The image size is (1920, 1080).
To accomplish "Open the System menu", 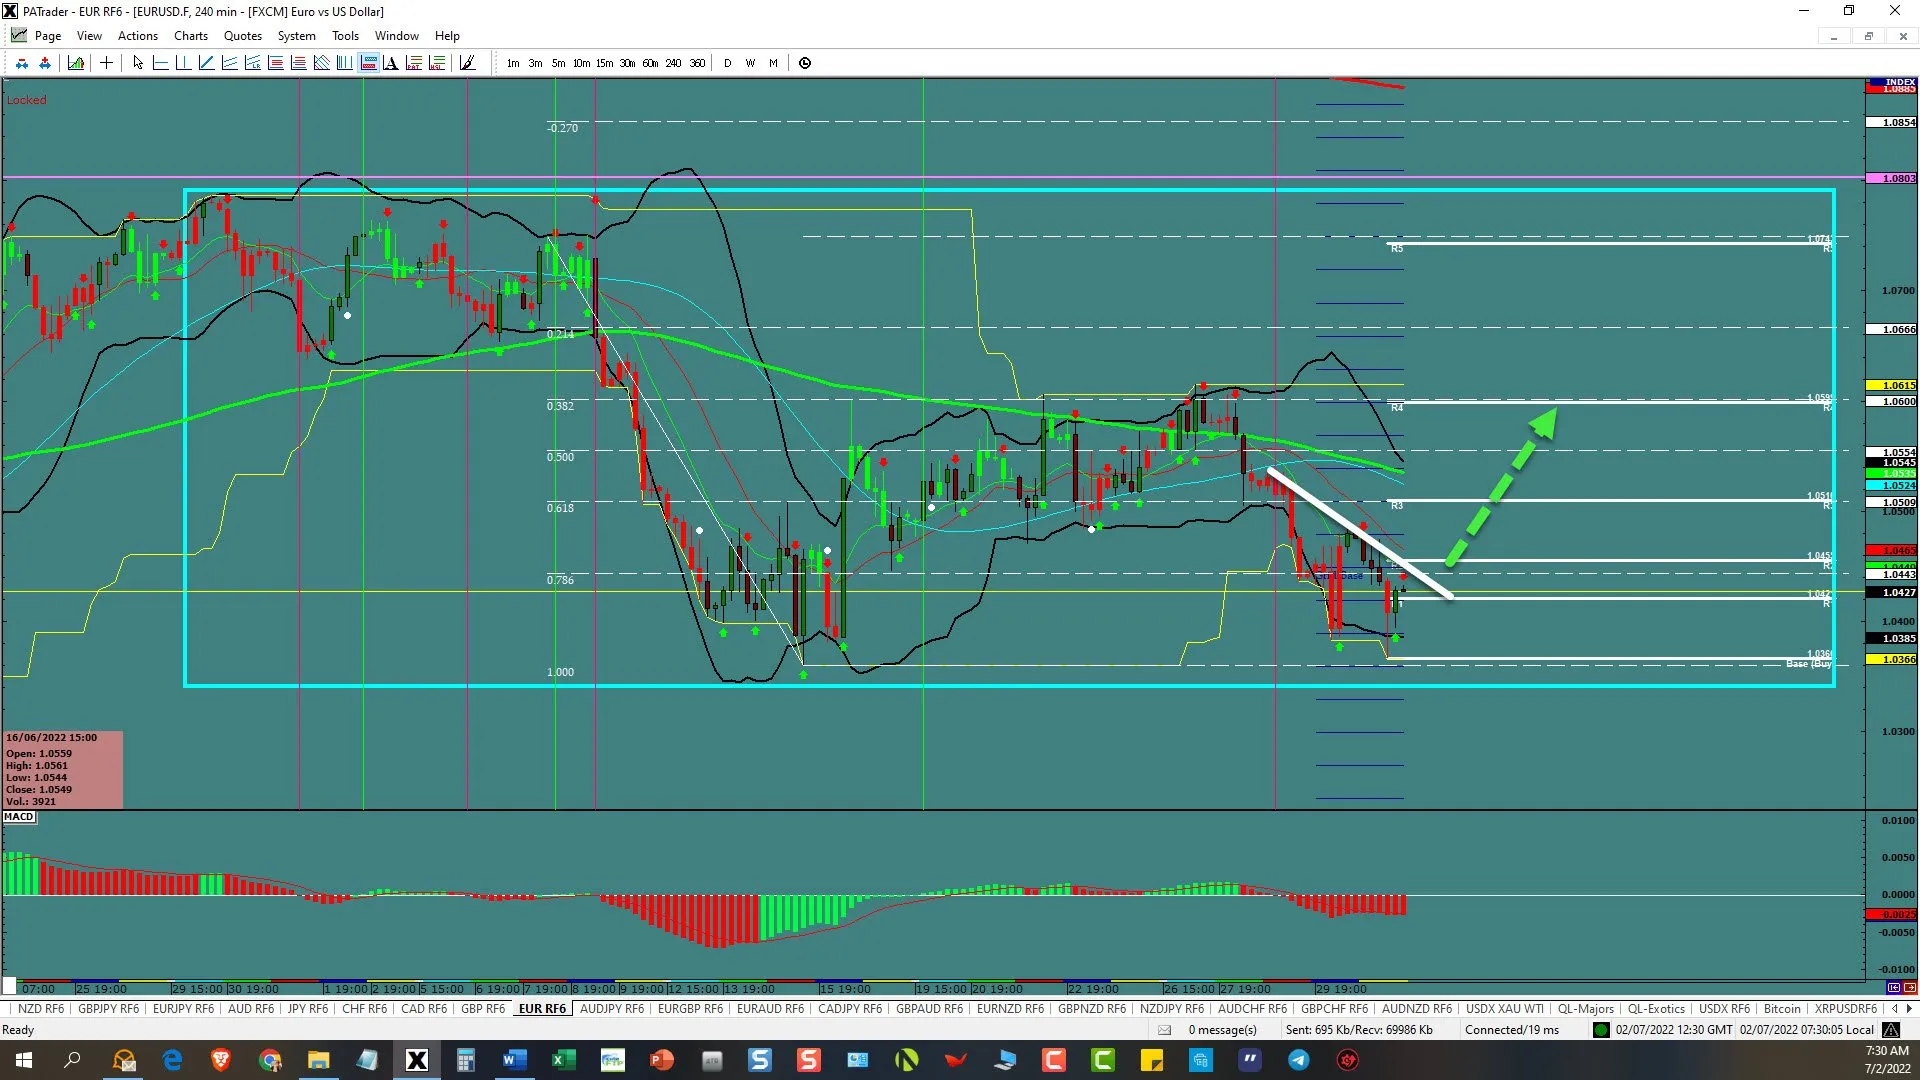I will point(296,36).
